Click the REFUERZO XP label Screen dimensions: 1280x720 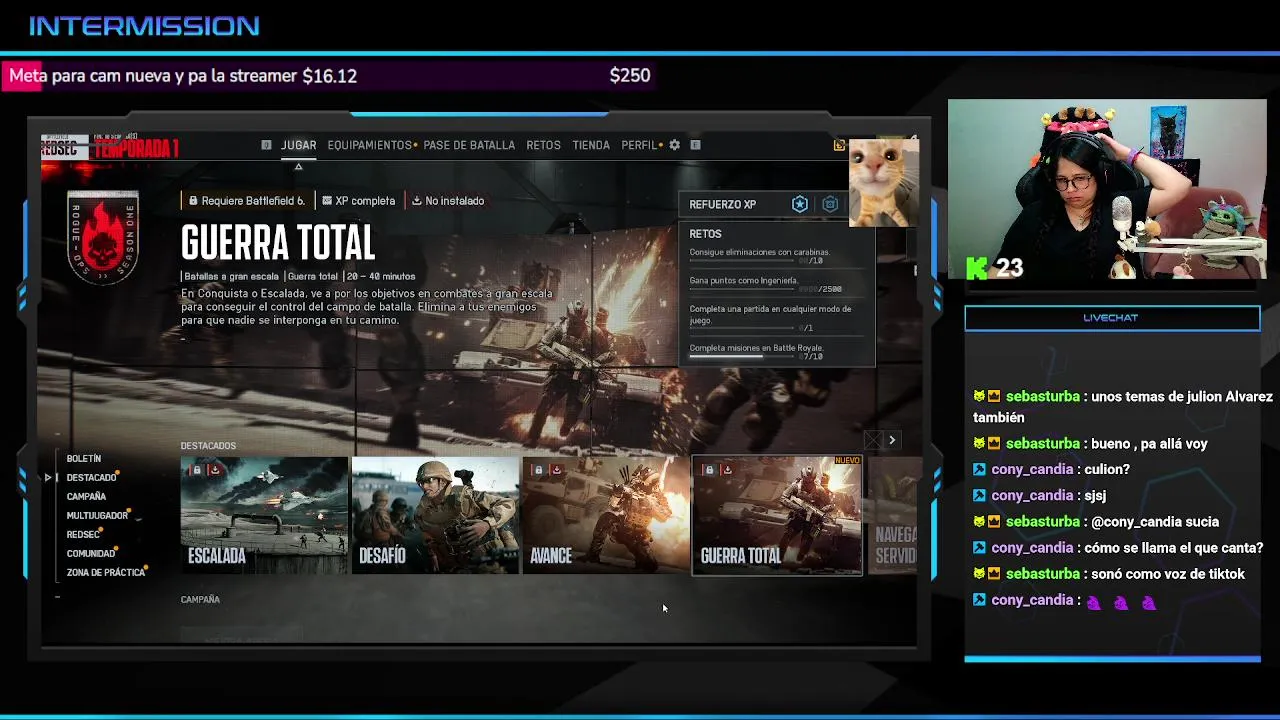click(x=722, y=205)
